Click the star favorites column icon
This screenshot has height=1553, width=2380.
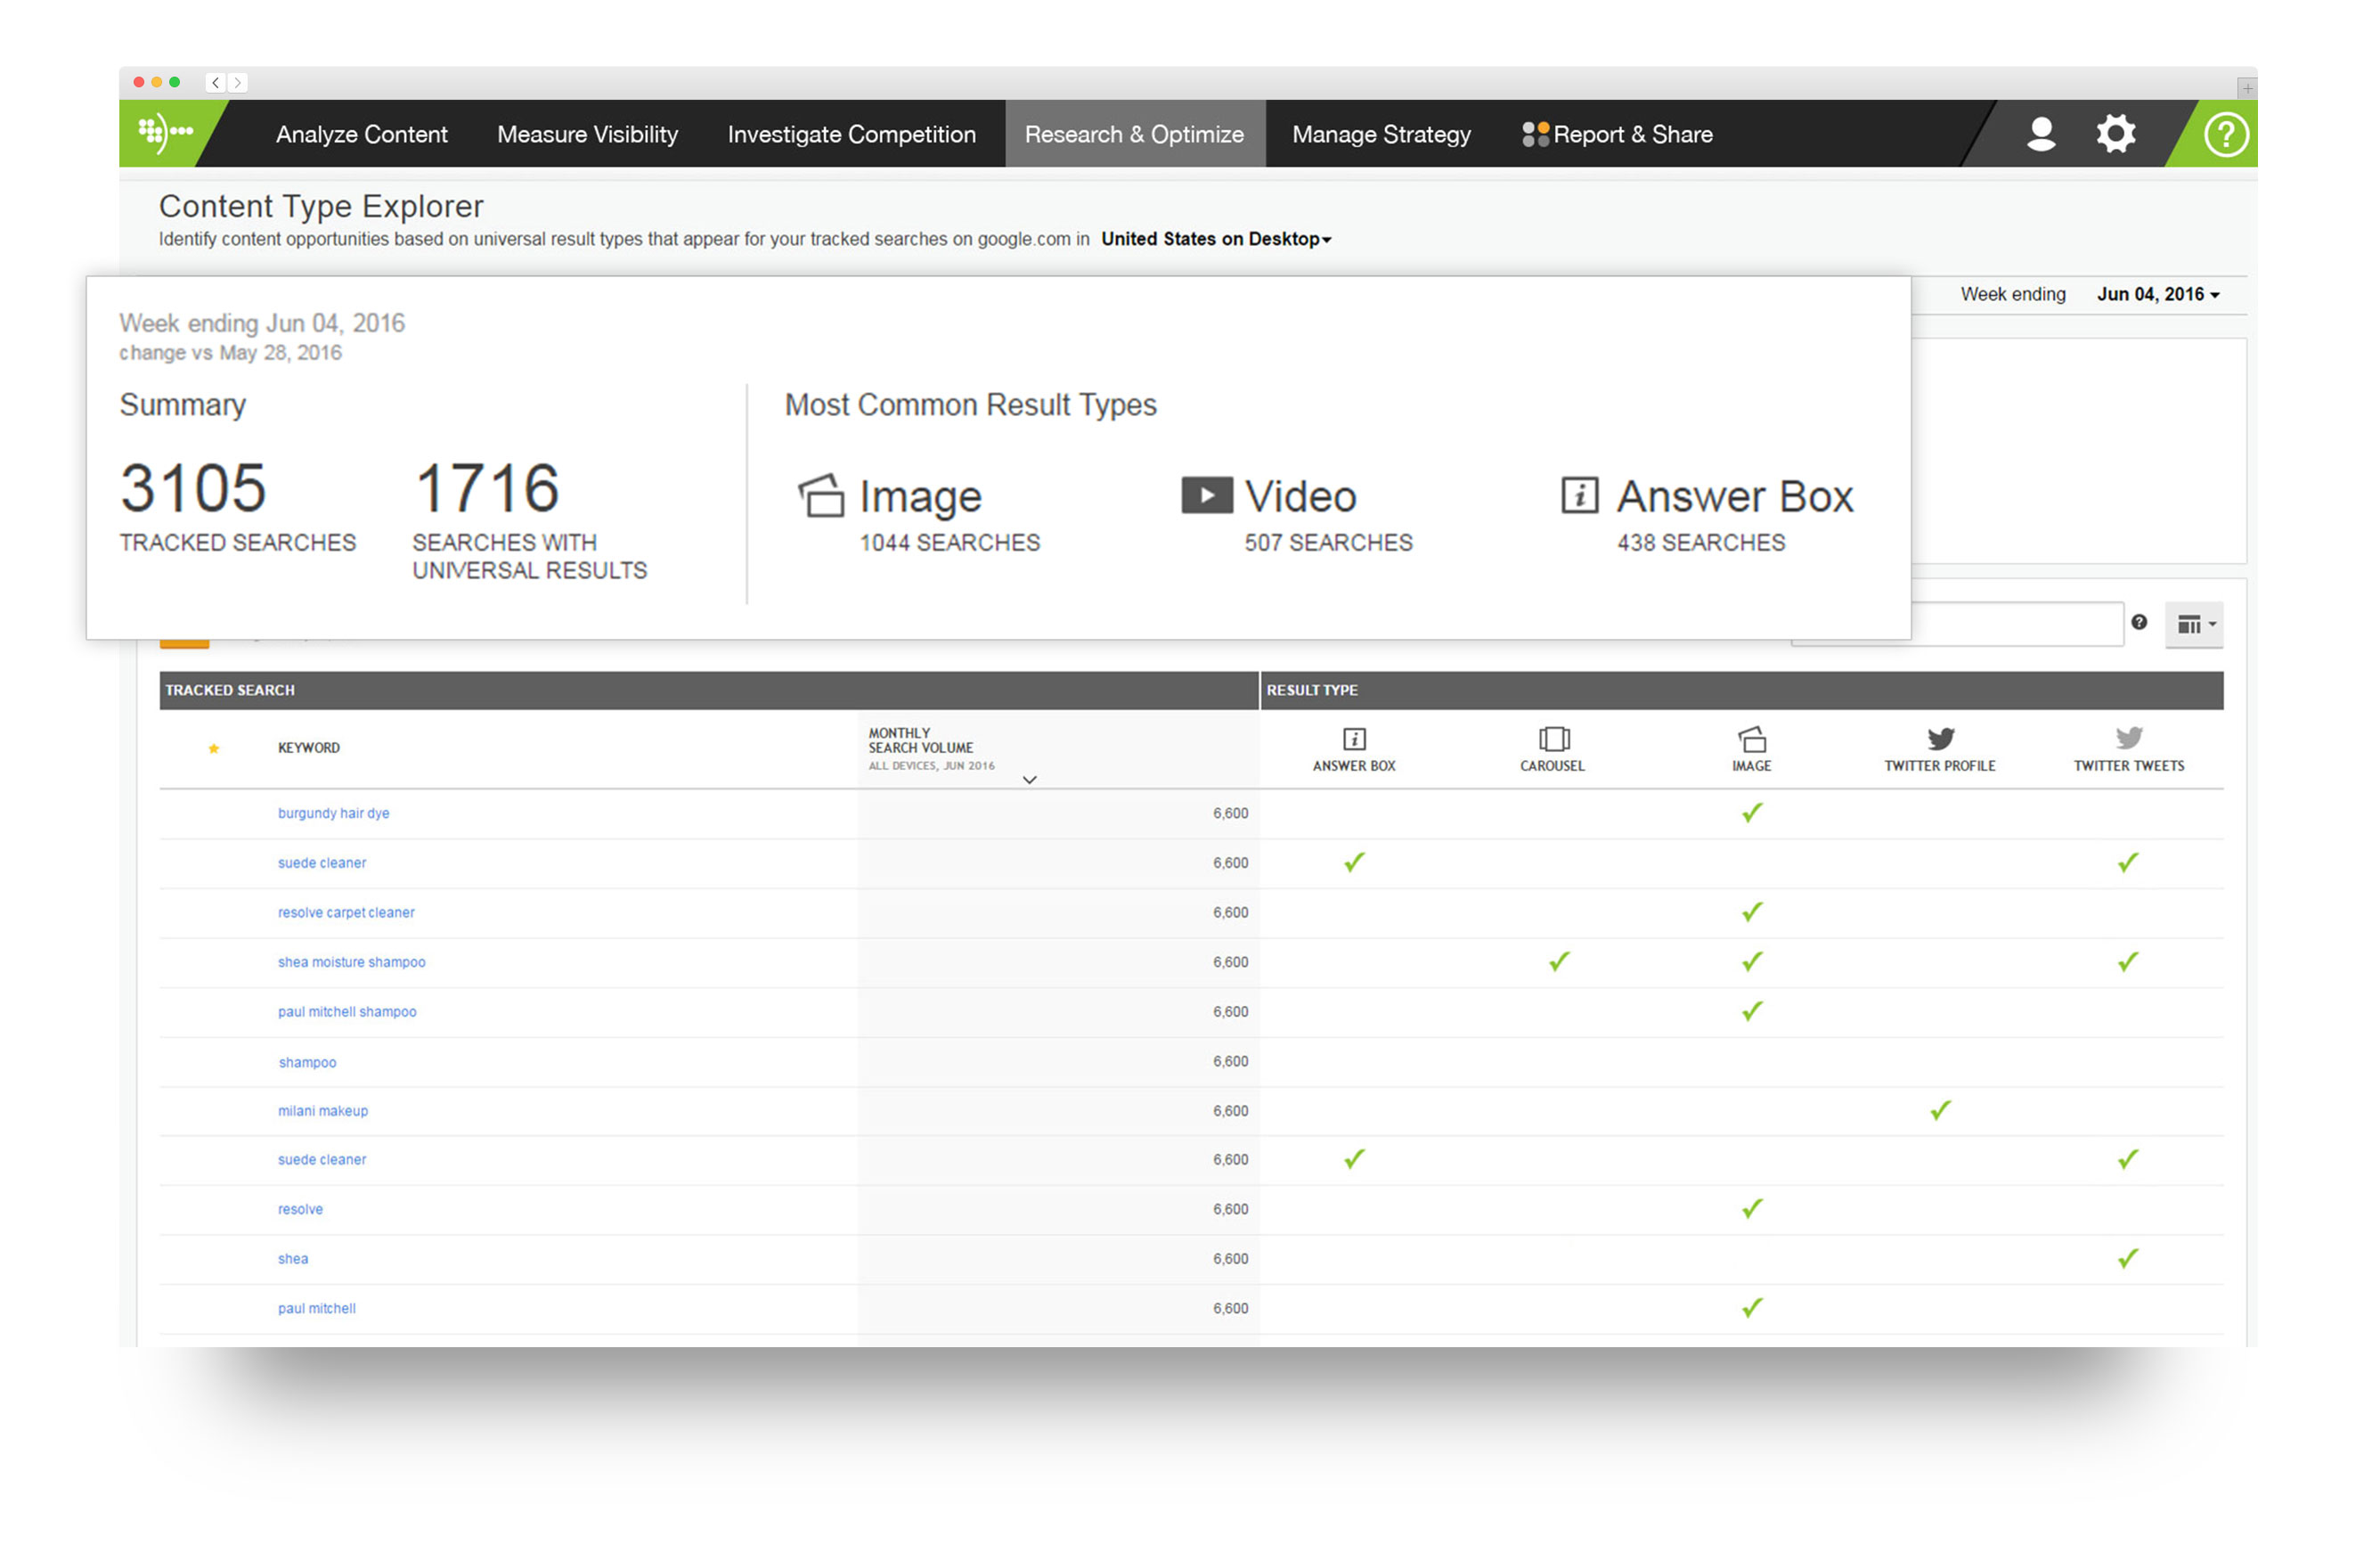pos(213,748)
